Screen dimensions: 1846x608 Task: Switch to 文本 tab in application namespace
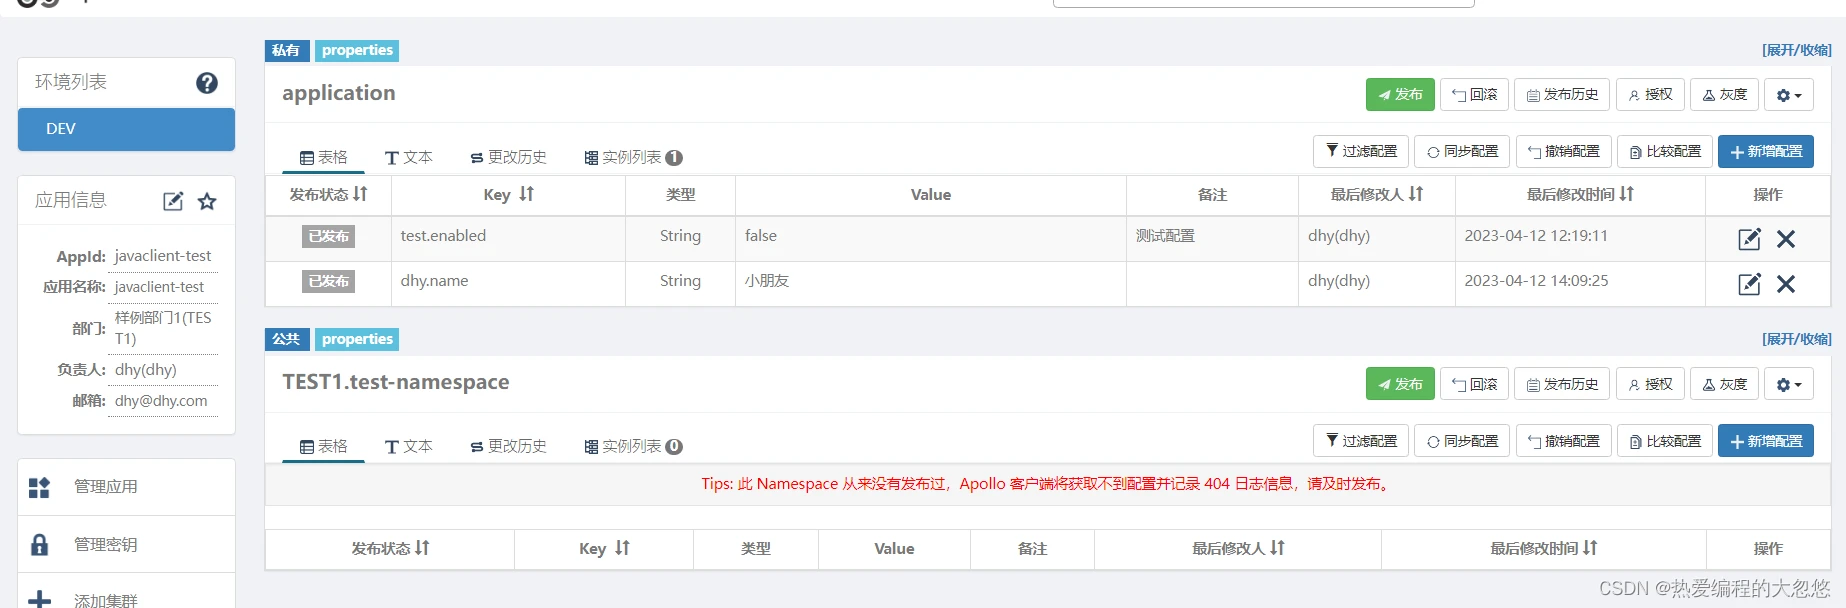[409, 157]
